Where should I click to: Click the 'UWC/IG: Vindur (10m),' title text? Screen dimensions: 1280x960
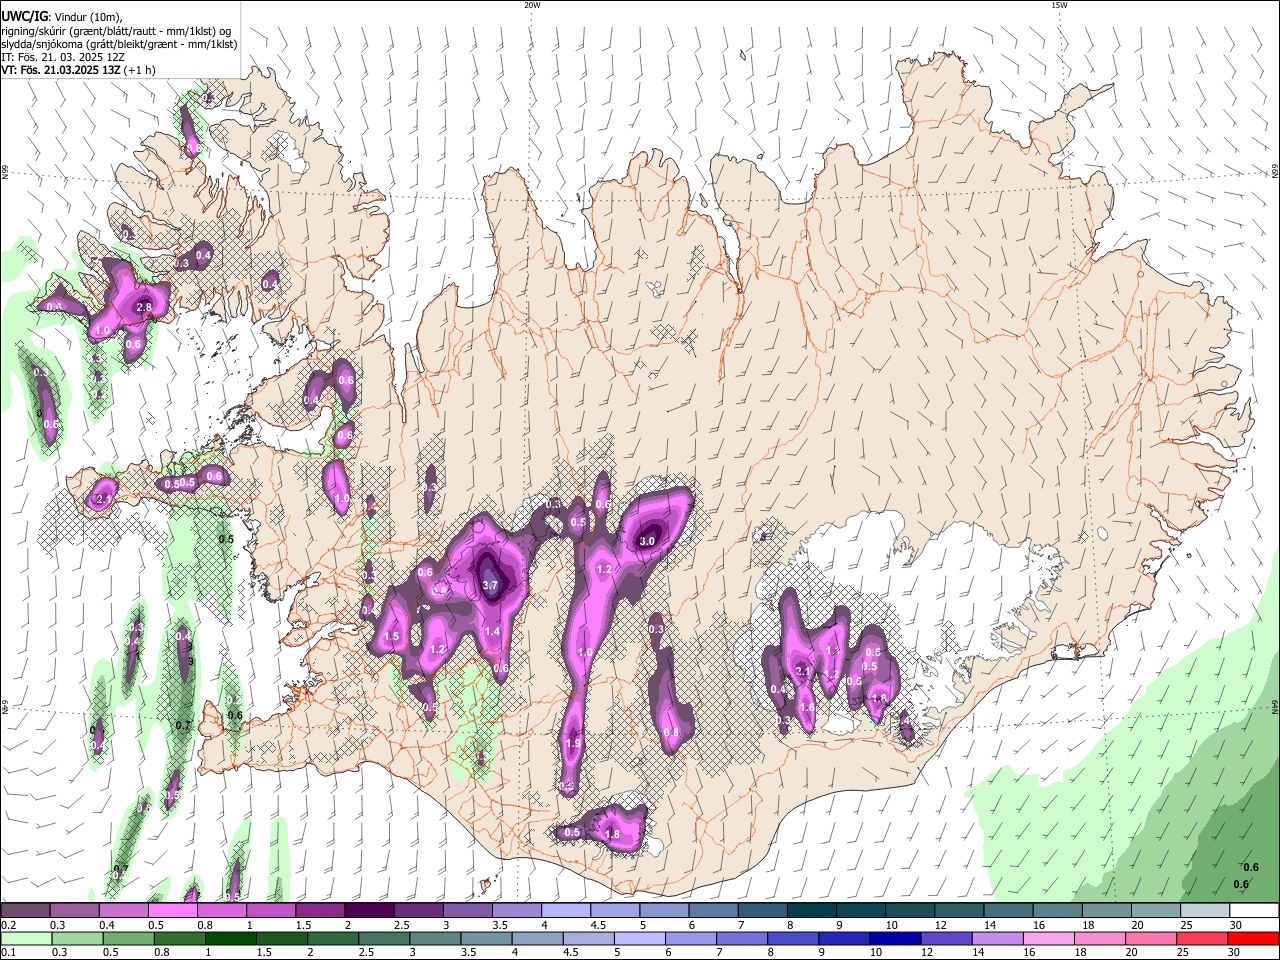point(61,16)
